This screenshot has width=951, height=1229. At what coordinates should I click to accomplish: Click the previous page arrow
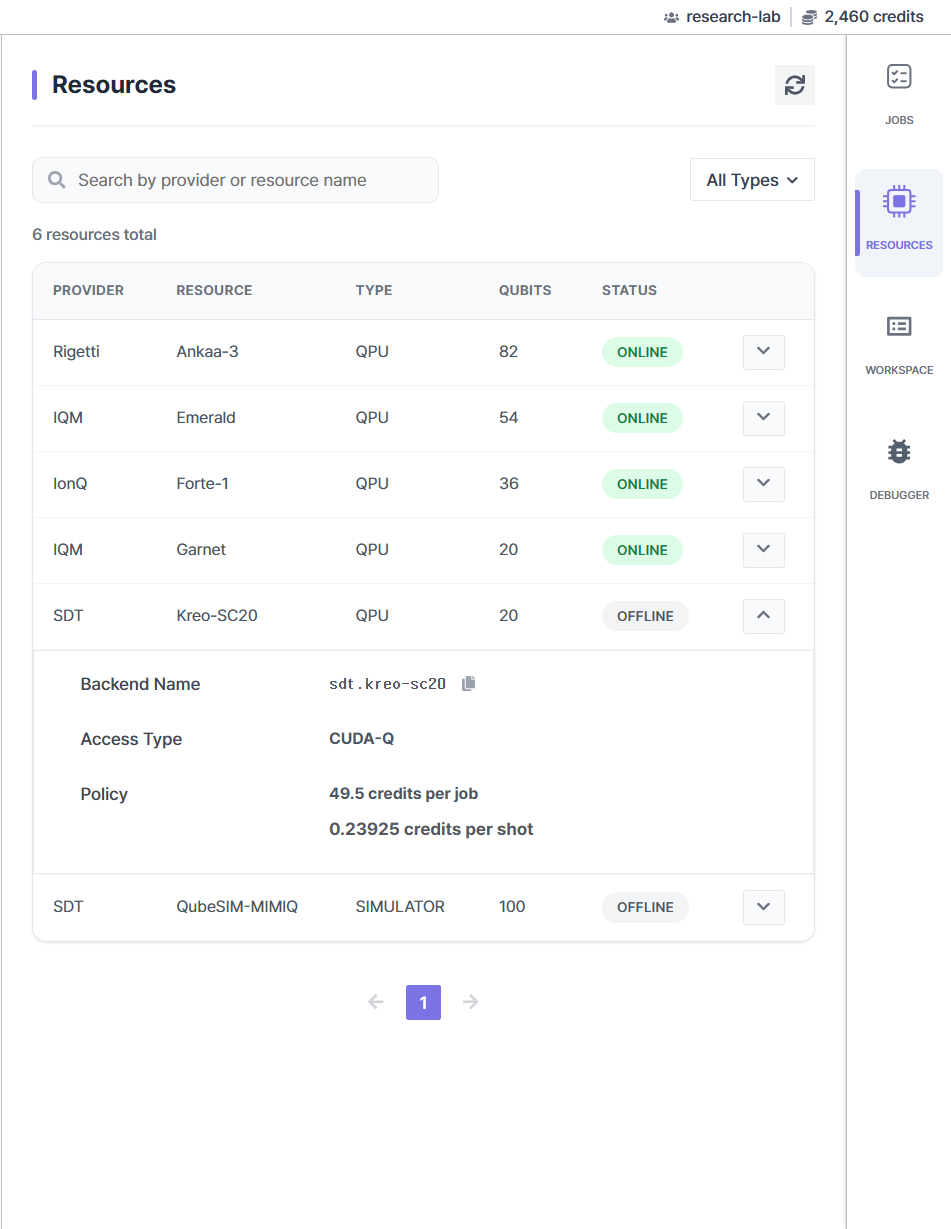[376, 1002]
